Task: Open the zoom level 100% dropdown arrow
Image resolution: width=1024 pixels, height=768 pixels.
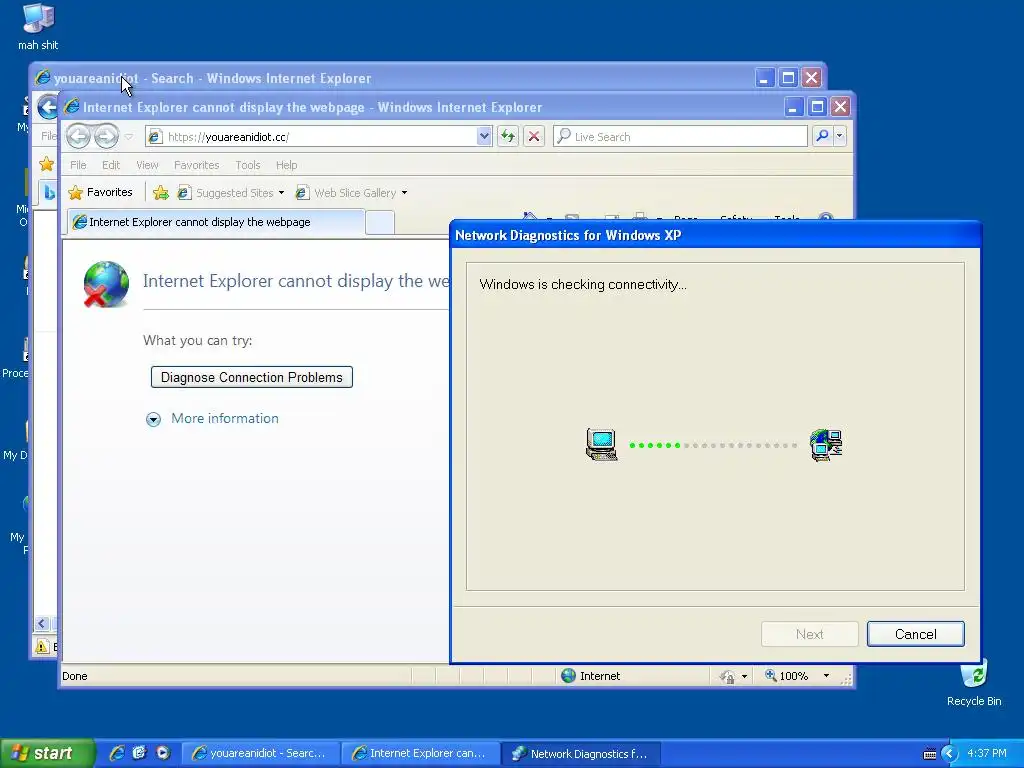Action: 826,676
